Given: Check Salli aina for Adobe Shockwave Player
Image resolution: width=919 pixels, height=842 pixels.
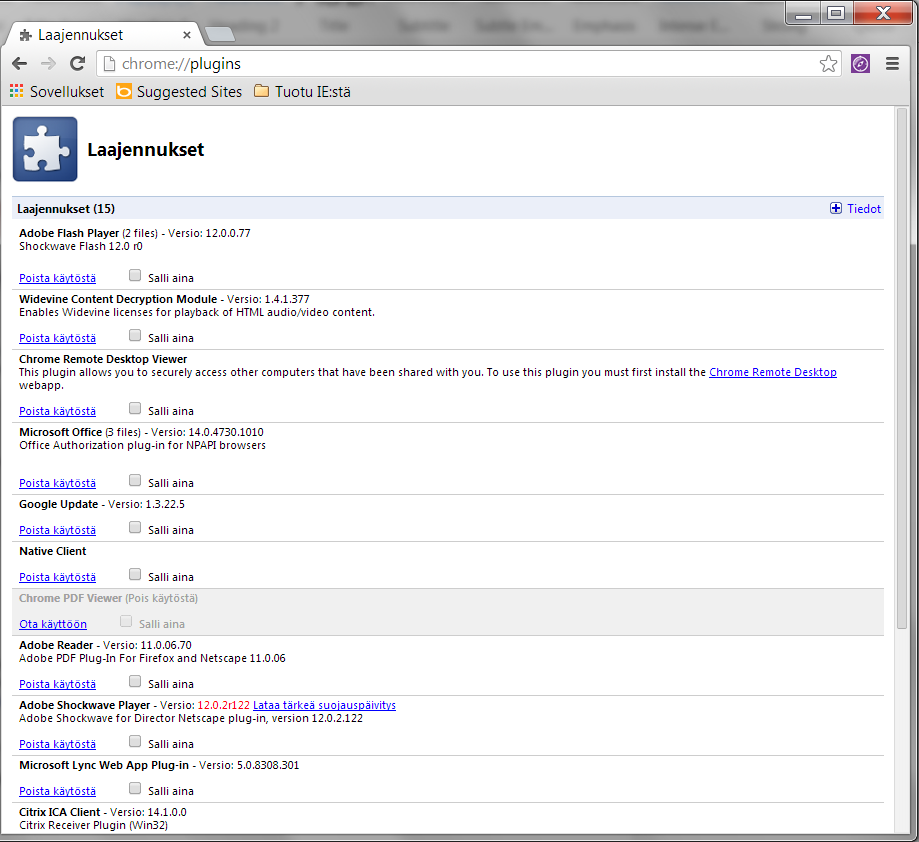Looking at the screenshot, I should click(x=135, y=741).
